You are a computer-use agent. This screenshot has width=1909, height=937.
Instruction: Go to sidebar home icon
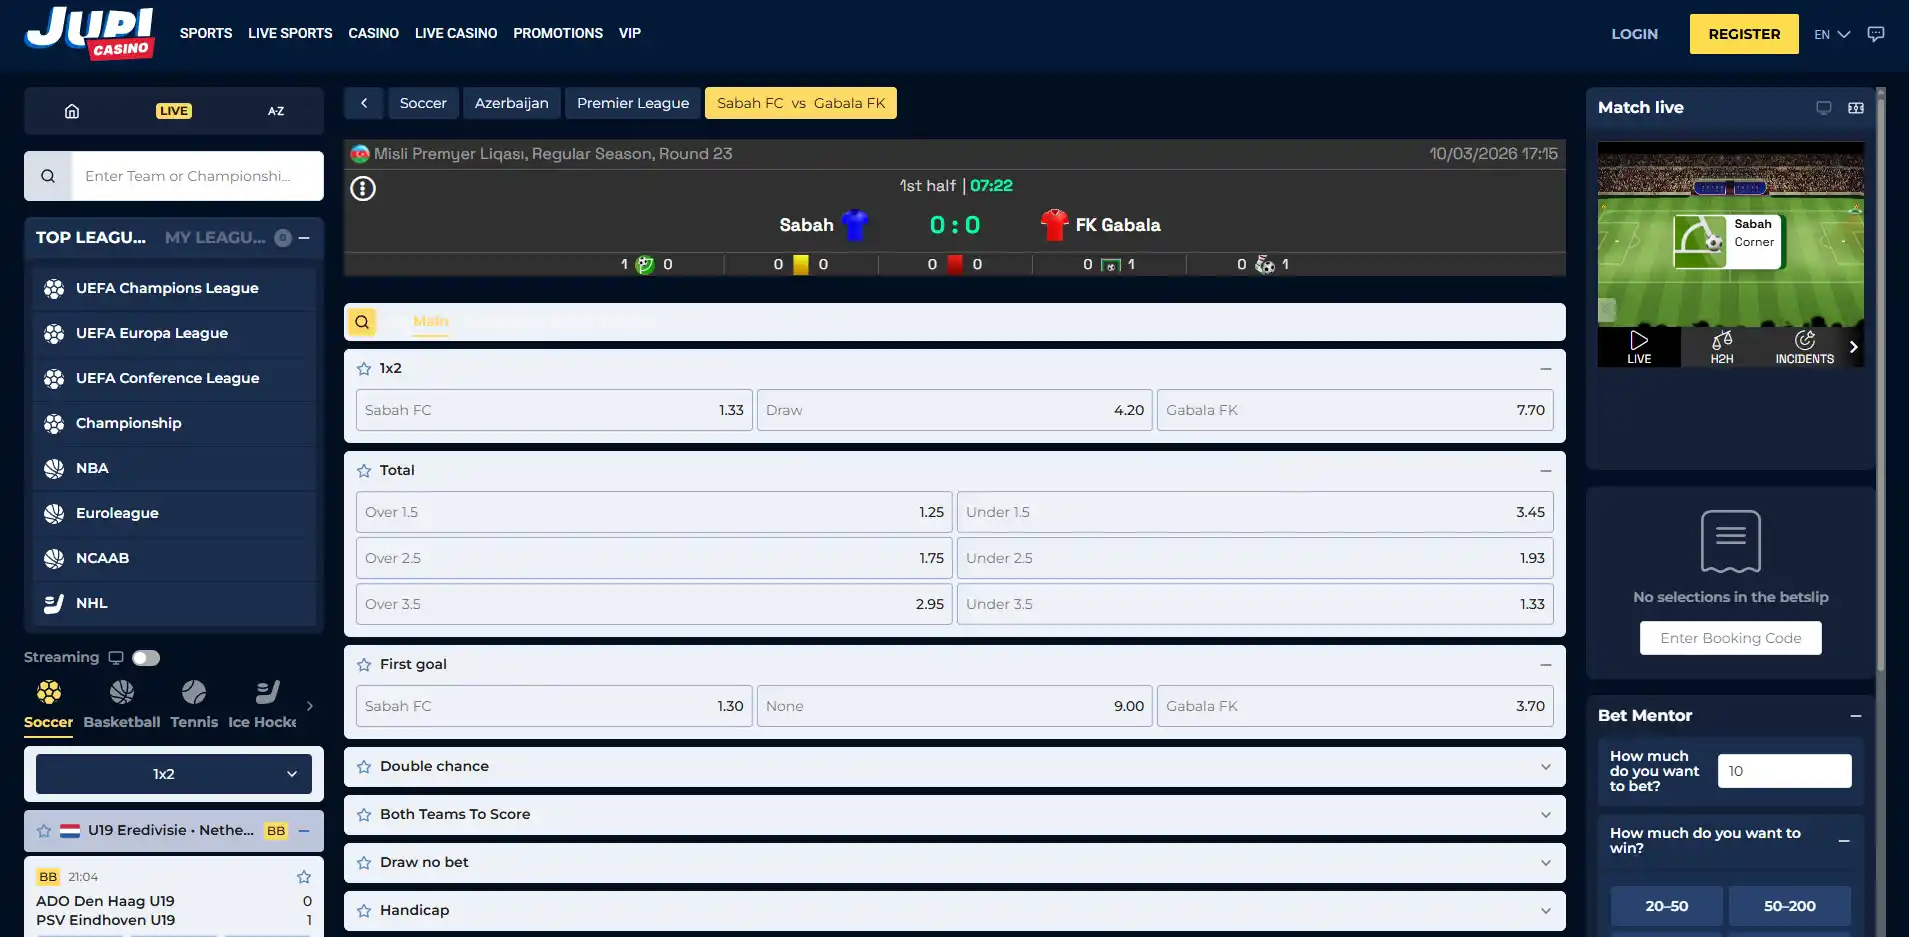click(72, 111)
